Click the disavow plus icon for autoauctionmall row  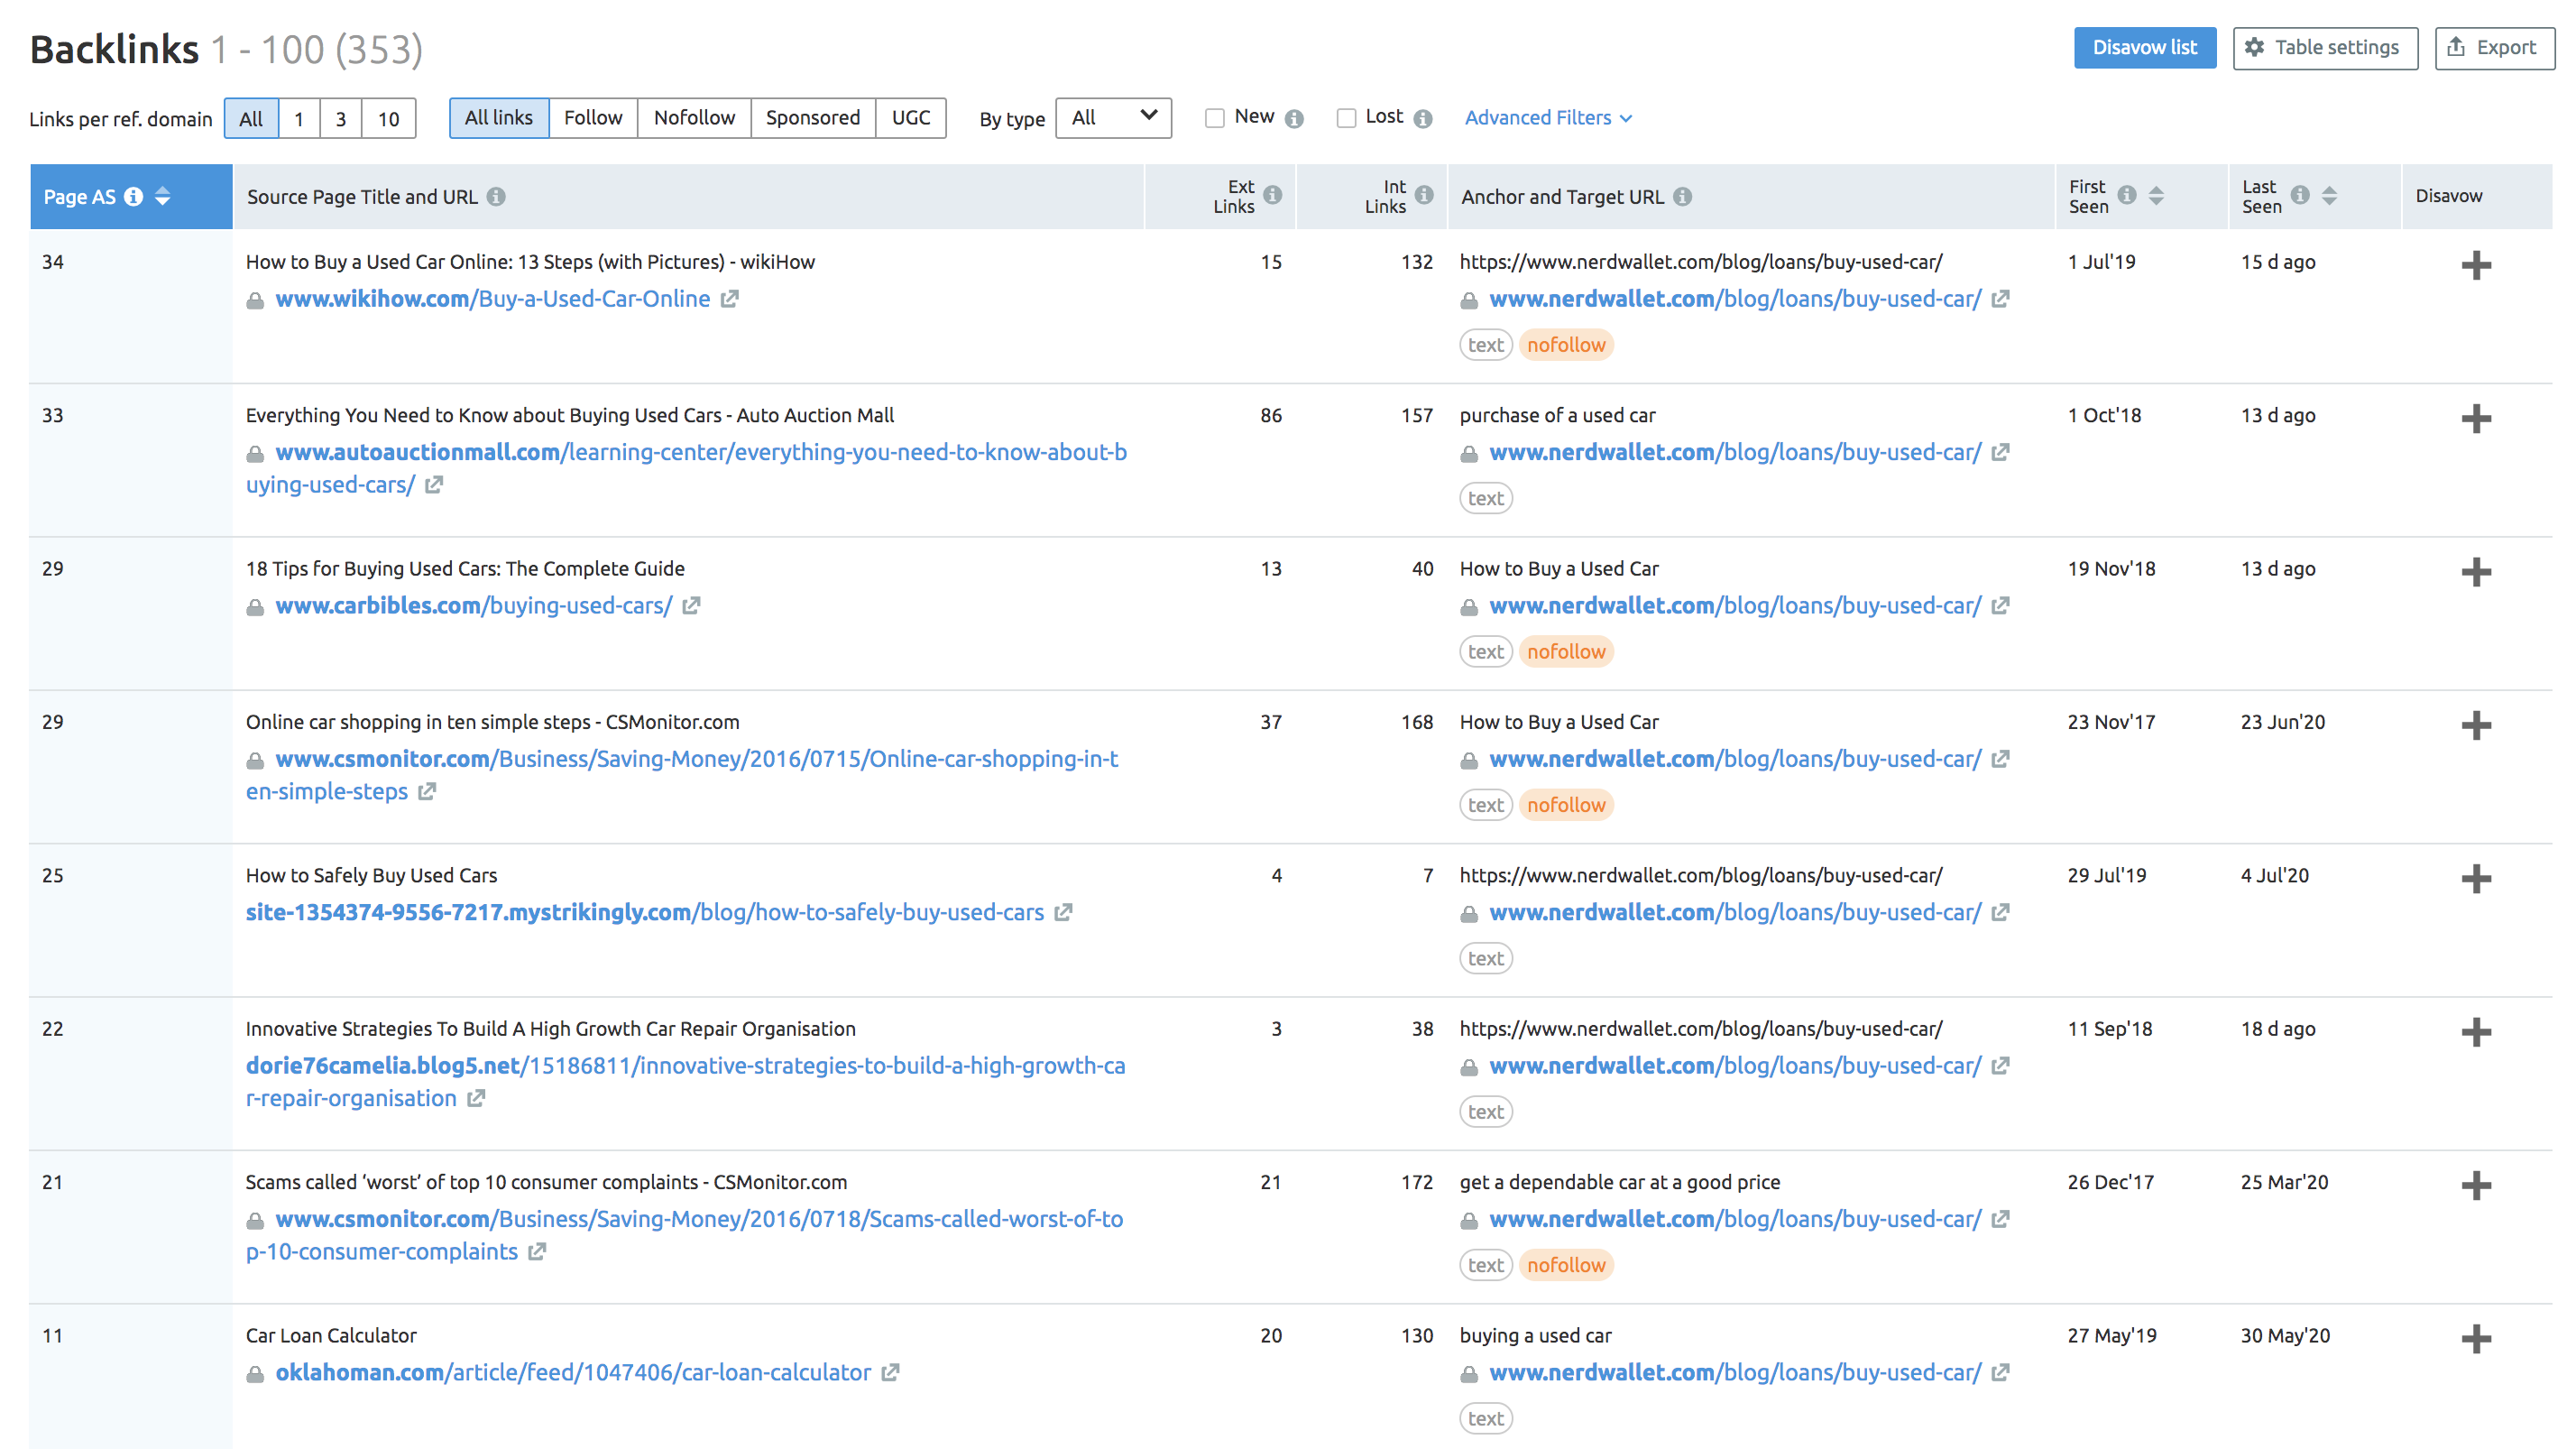(x=2475, y=420)
